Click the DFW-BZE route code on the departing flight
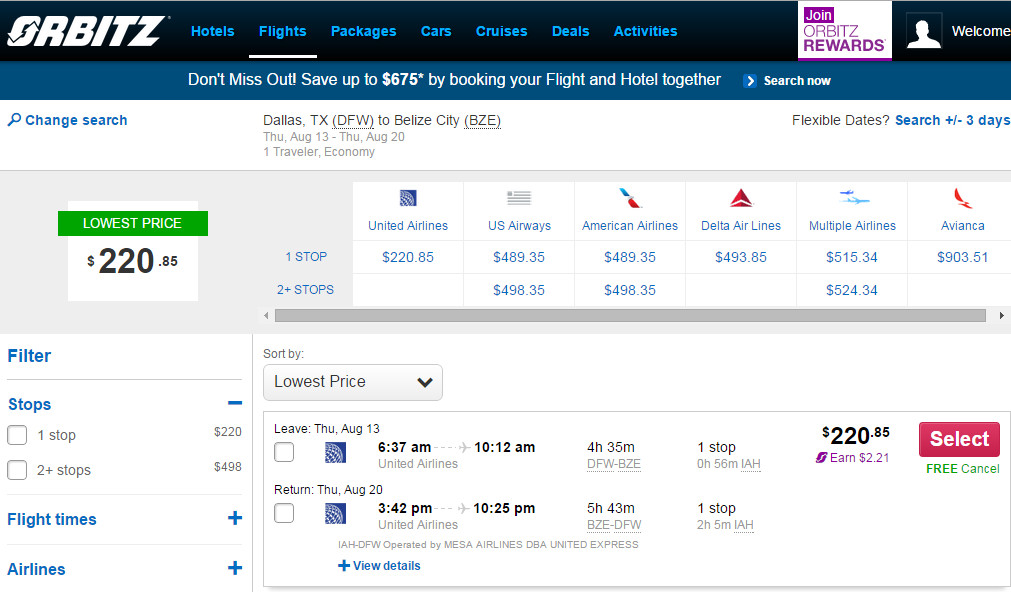 click(614, 464)
